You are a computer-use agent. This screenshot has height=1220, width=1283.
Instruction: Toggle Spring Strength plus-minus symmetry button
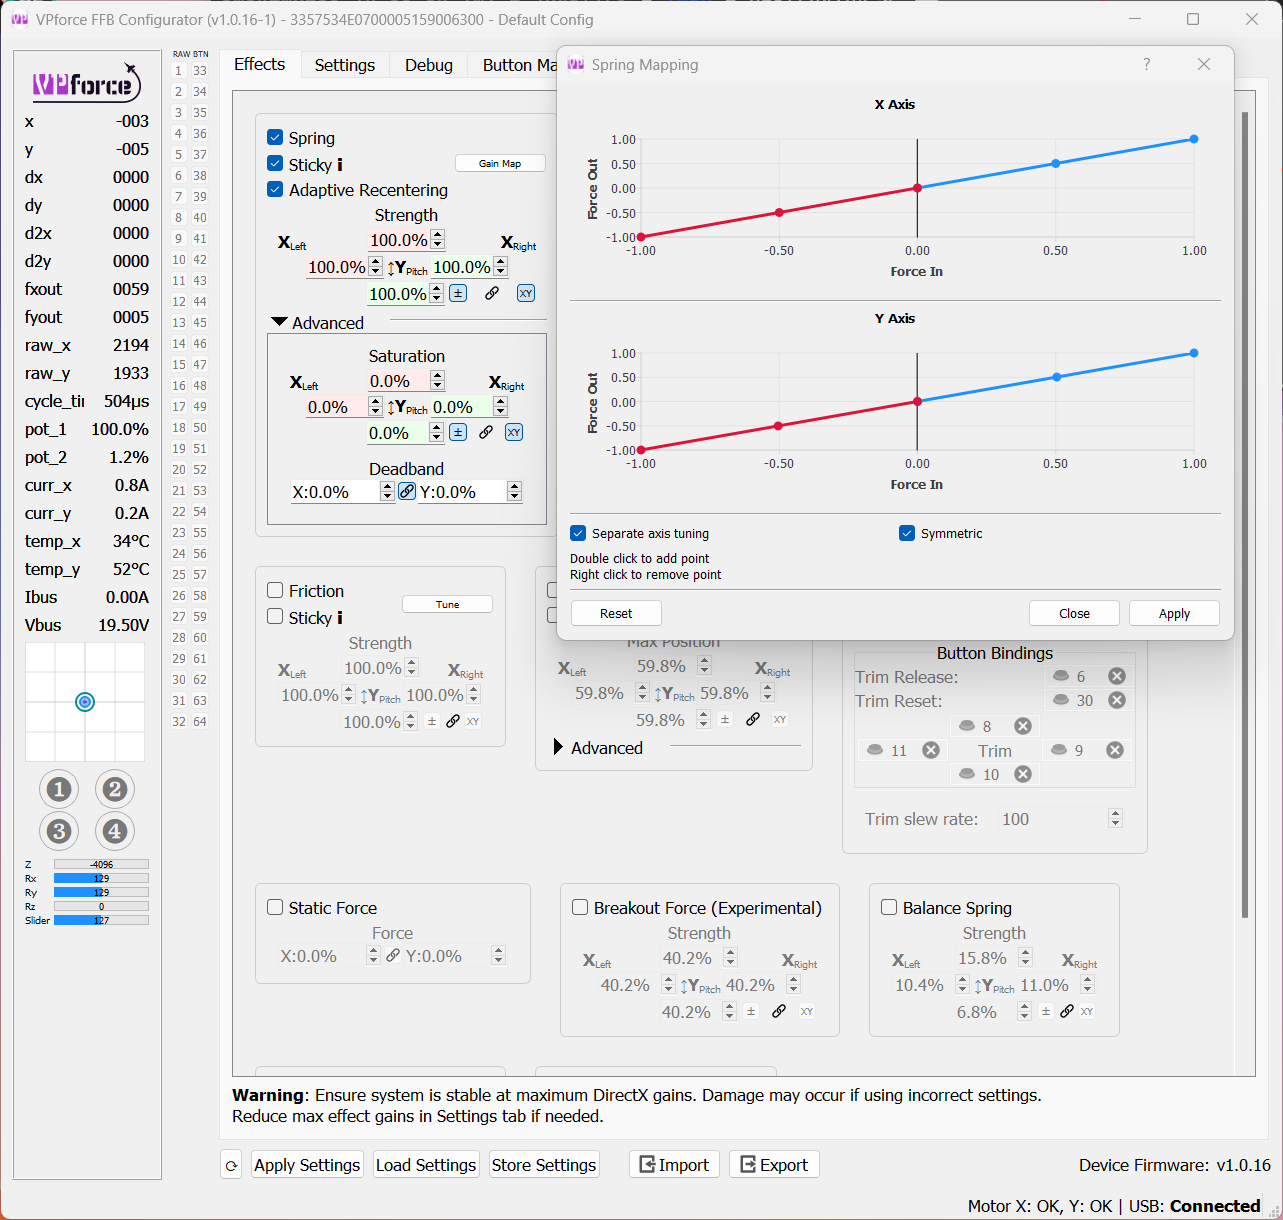pos(458,293)
